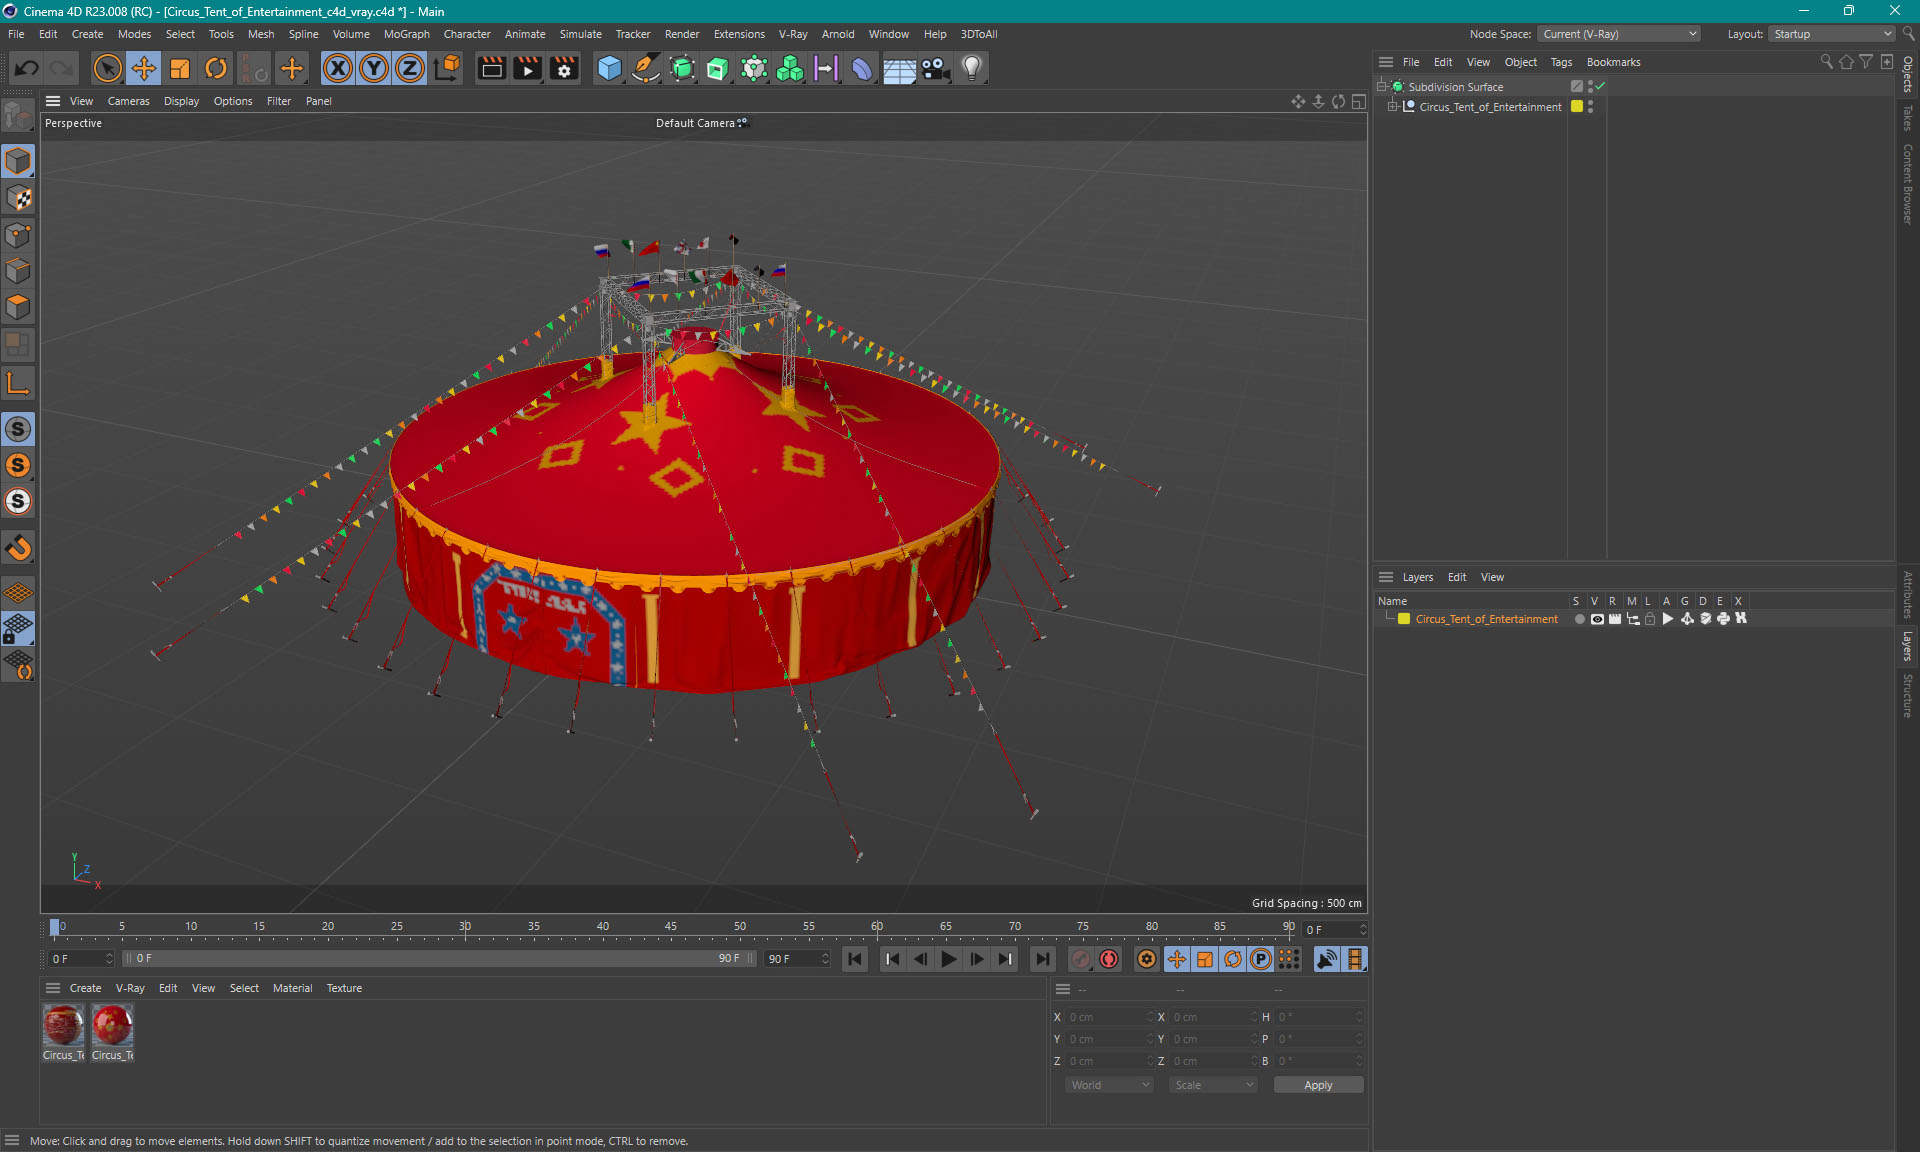The height and width of the screenshot is (1152, 1920).
Task: Click the Apply button
Action: coord(1318,1085)
